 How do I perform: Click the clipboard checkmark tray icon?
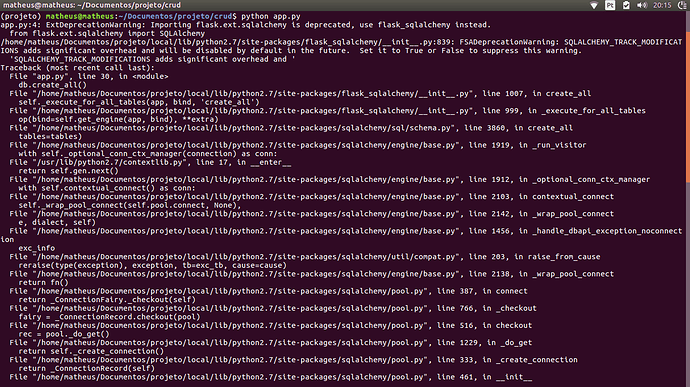click(626, 5)
